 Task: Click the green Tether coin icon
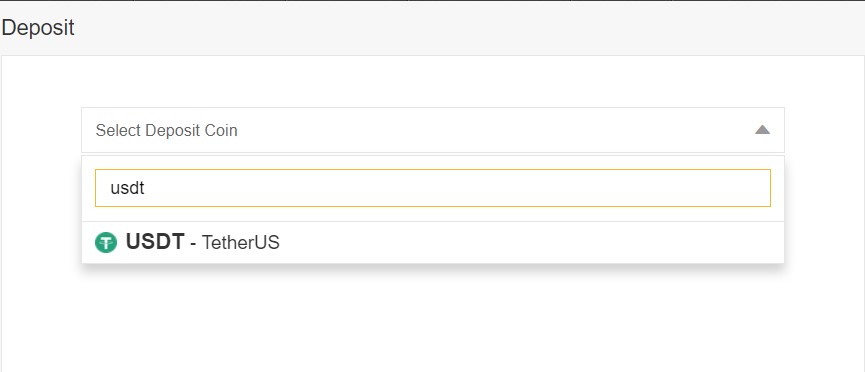(105, 242)
